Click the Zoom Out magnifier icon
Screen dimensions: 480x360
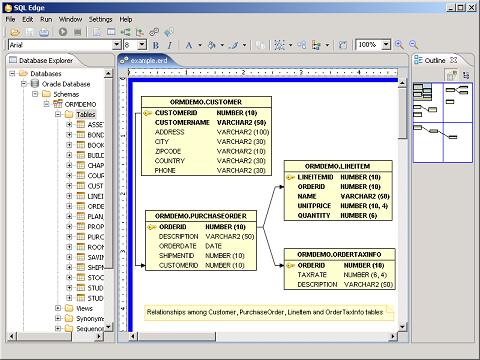click(413, 45)
